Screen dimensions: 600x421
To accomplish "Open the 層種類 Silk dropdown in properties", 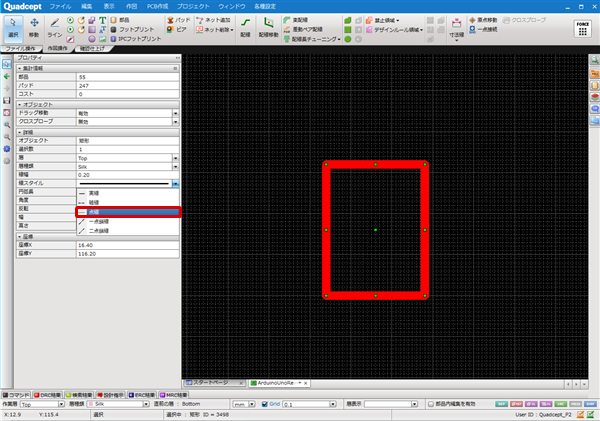I will pos(176,166).
